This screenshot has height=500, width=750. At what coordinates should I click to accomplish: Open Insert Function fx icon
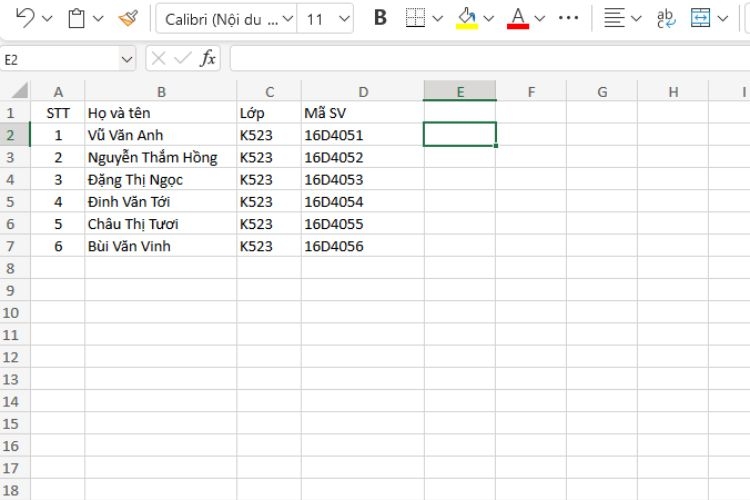click(x=208, y=58)
